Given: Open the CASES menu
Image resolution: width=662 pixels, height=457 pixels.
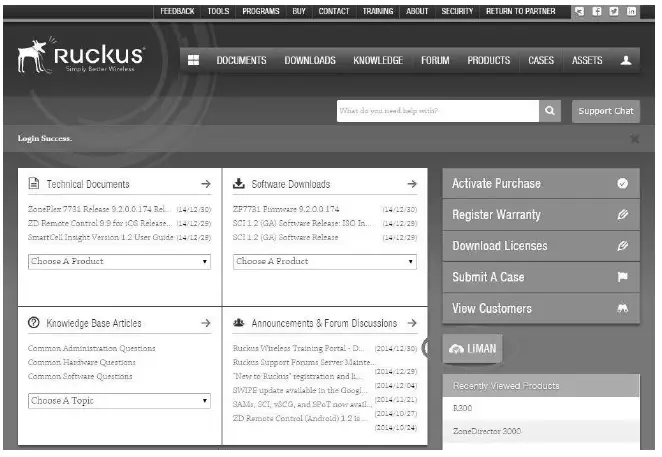Looking at the screenshot, I should [541, 60].
